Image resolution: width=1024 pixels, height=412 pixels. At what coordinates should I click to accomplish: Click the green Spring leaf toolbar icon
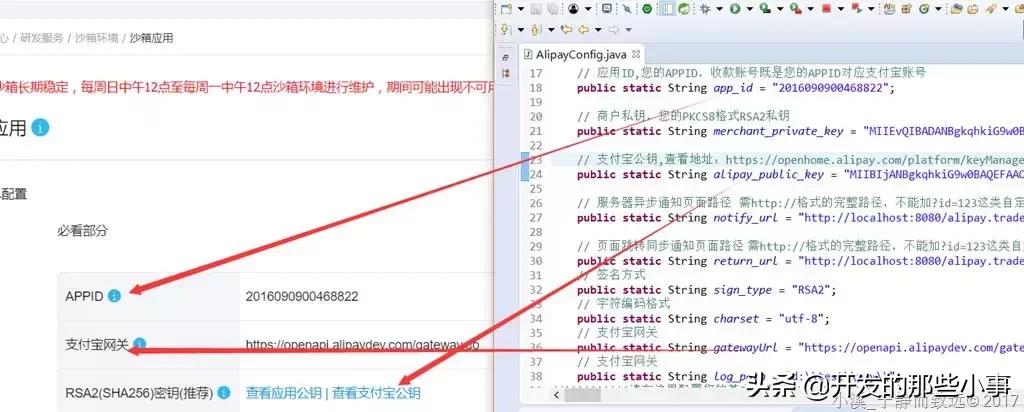point(683,8)
